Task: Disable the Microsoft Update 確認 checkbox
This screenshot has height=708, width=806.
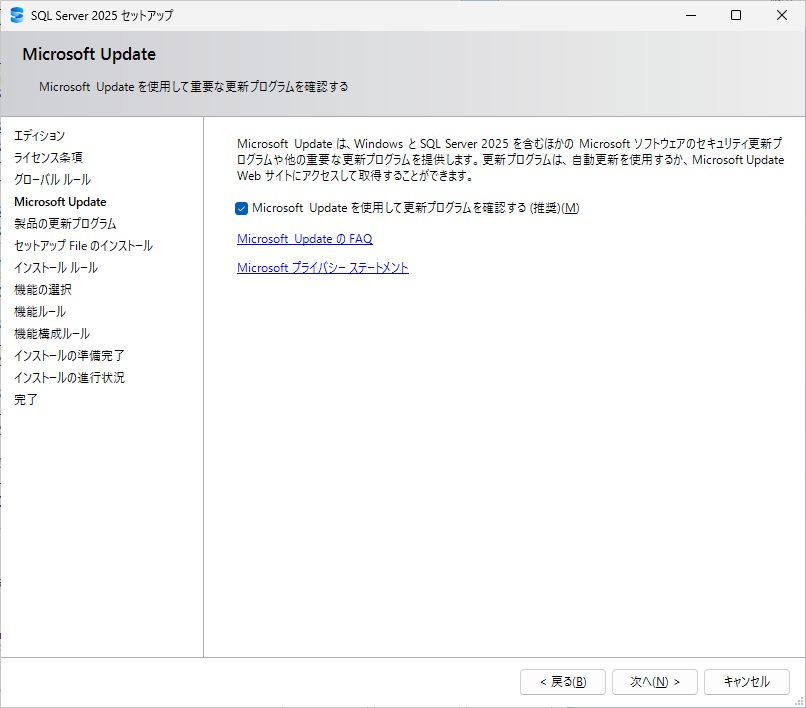Action: (x=241, y=208)
